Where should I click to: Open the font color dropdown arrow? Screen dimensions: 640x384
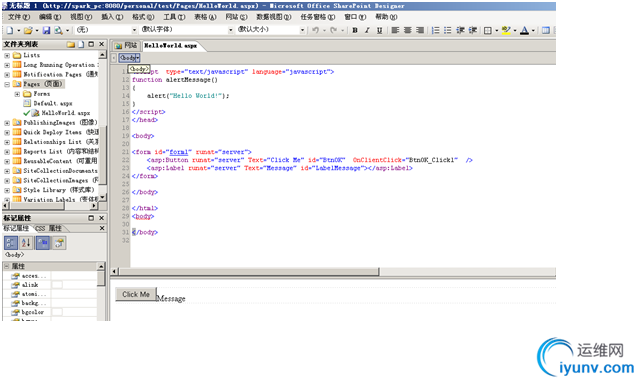click(x=533, y=30)
